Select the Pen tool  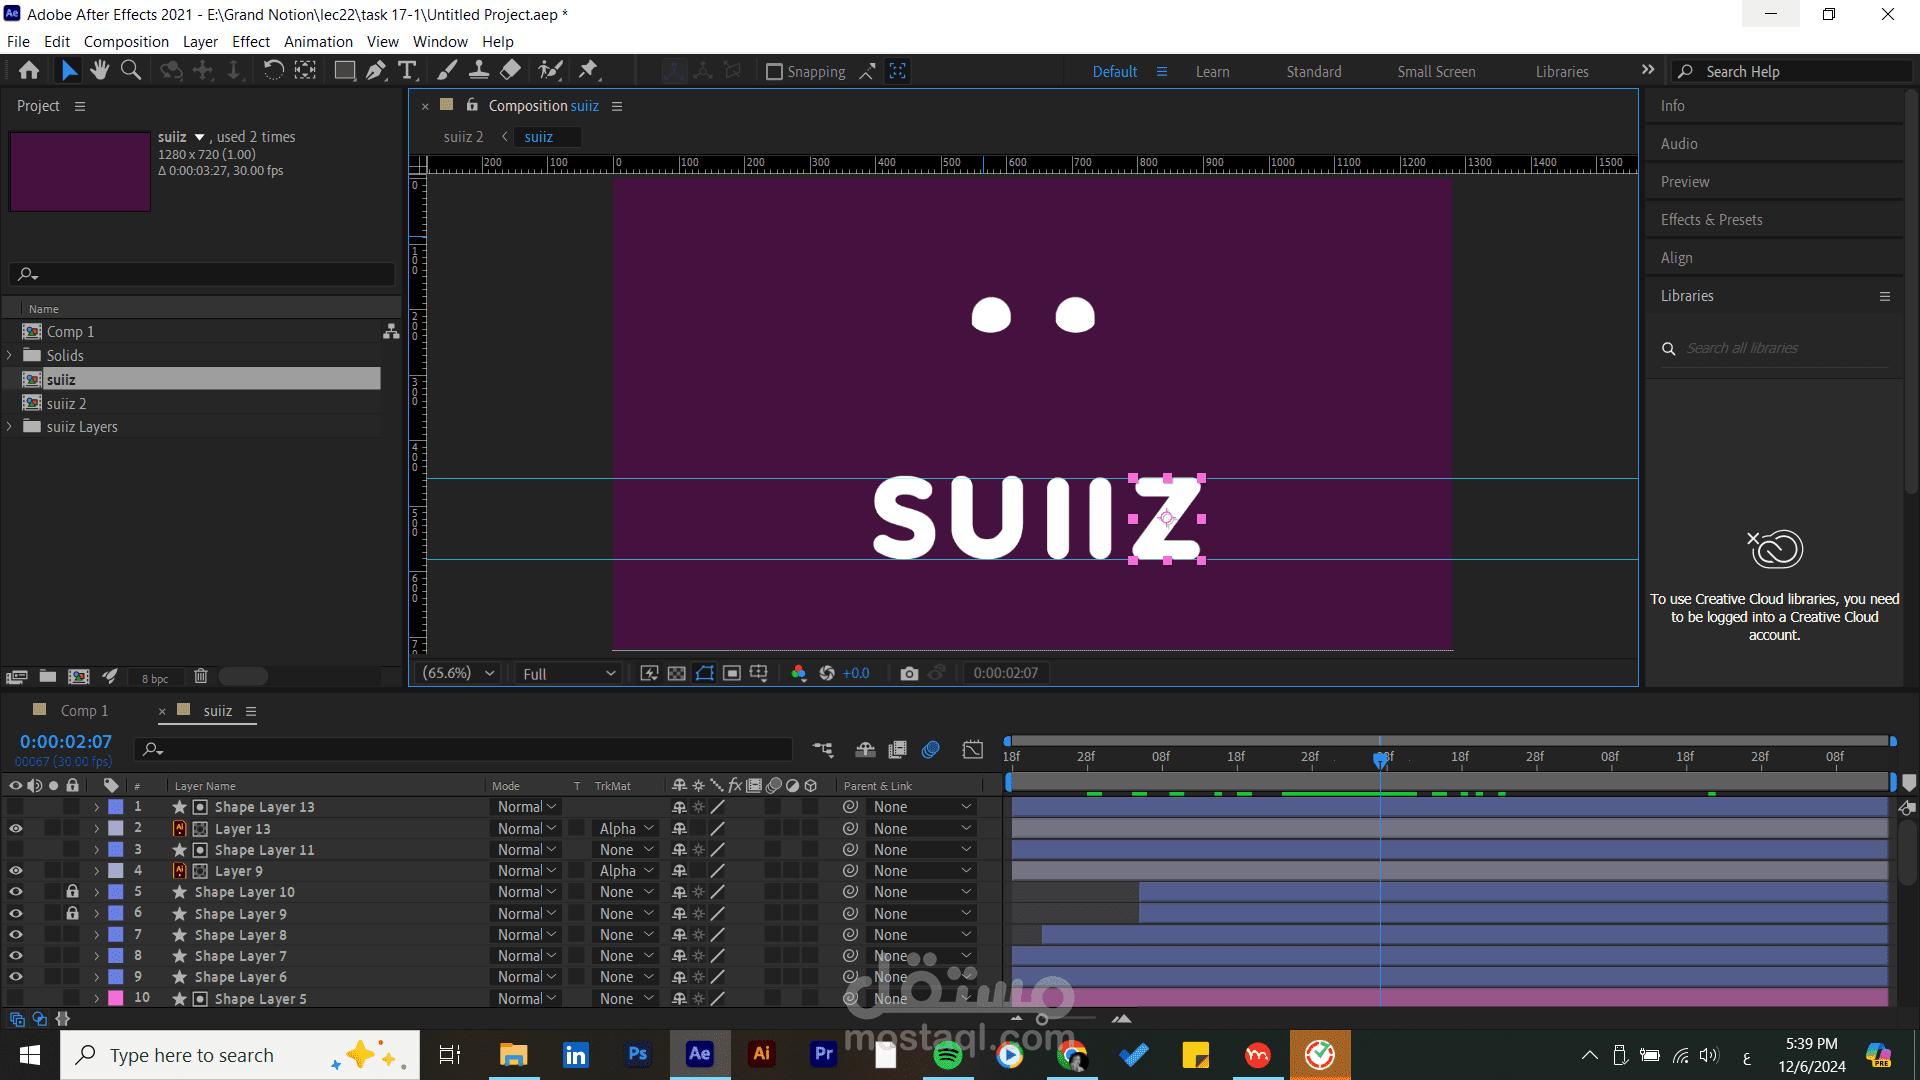pyautogui.click(x=375, y=70)
